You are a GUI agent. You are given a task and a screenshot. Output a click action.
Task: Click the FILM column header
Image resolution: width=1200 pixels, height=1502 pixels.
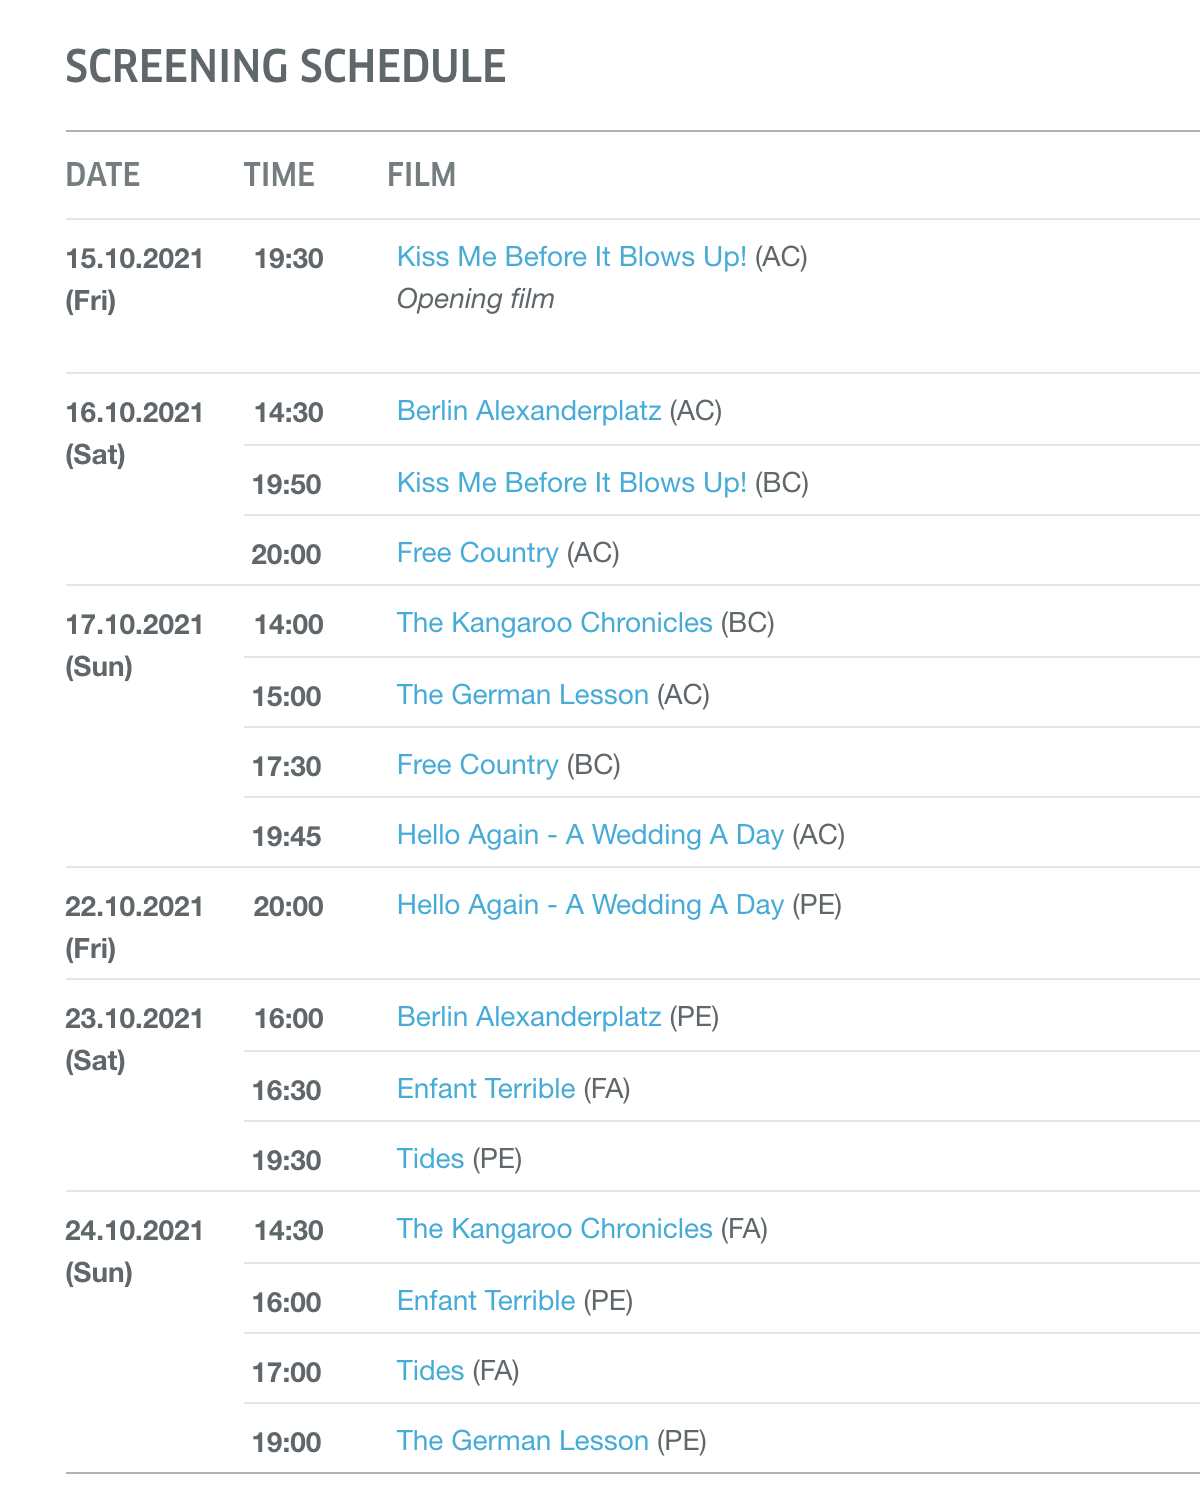coord(421,175)
